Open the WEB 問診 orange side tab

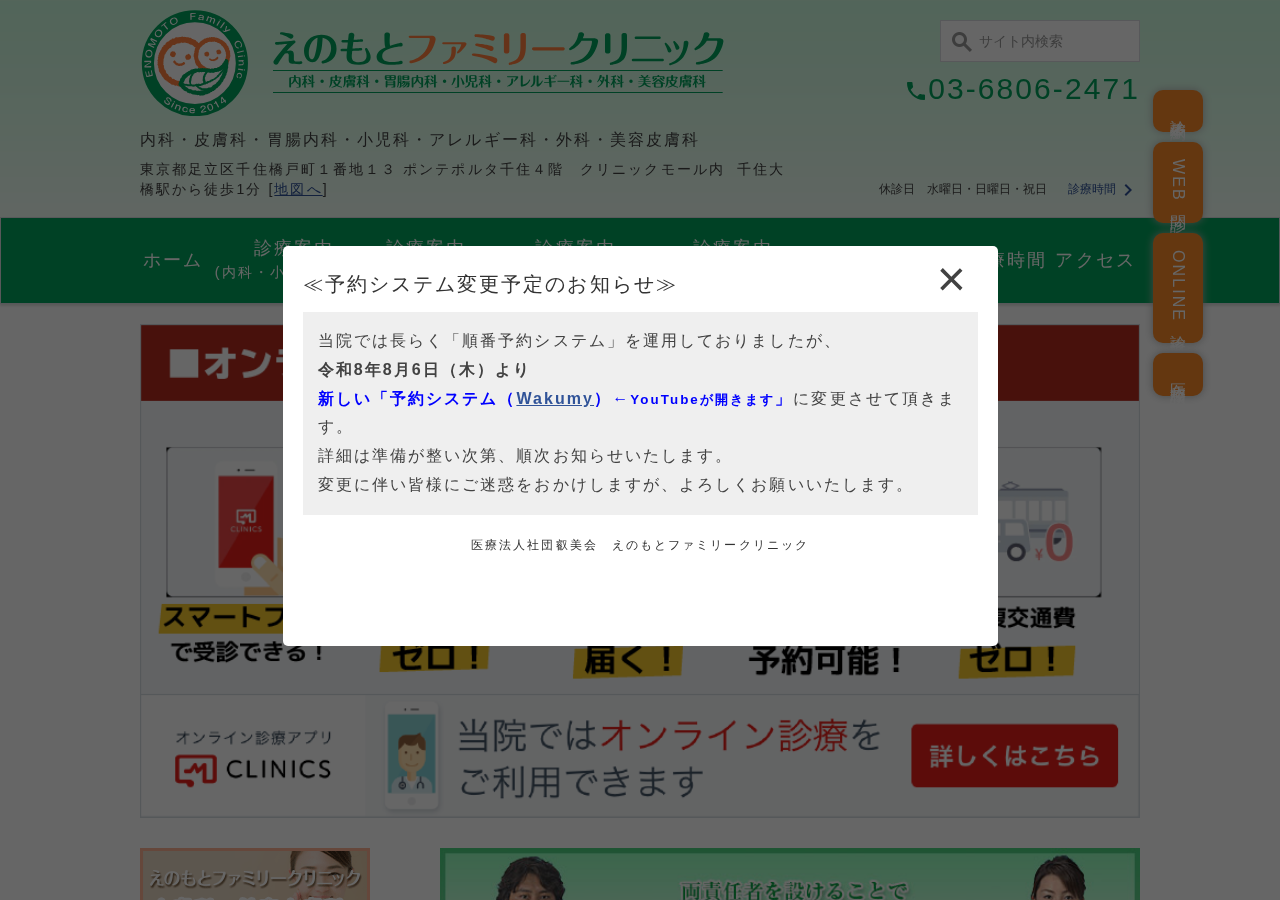tap(1178, 182)
